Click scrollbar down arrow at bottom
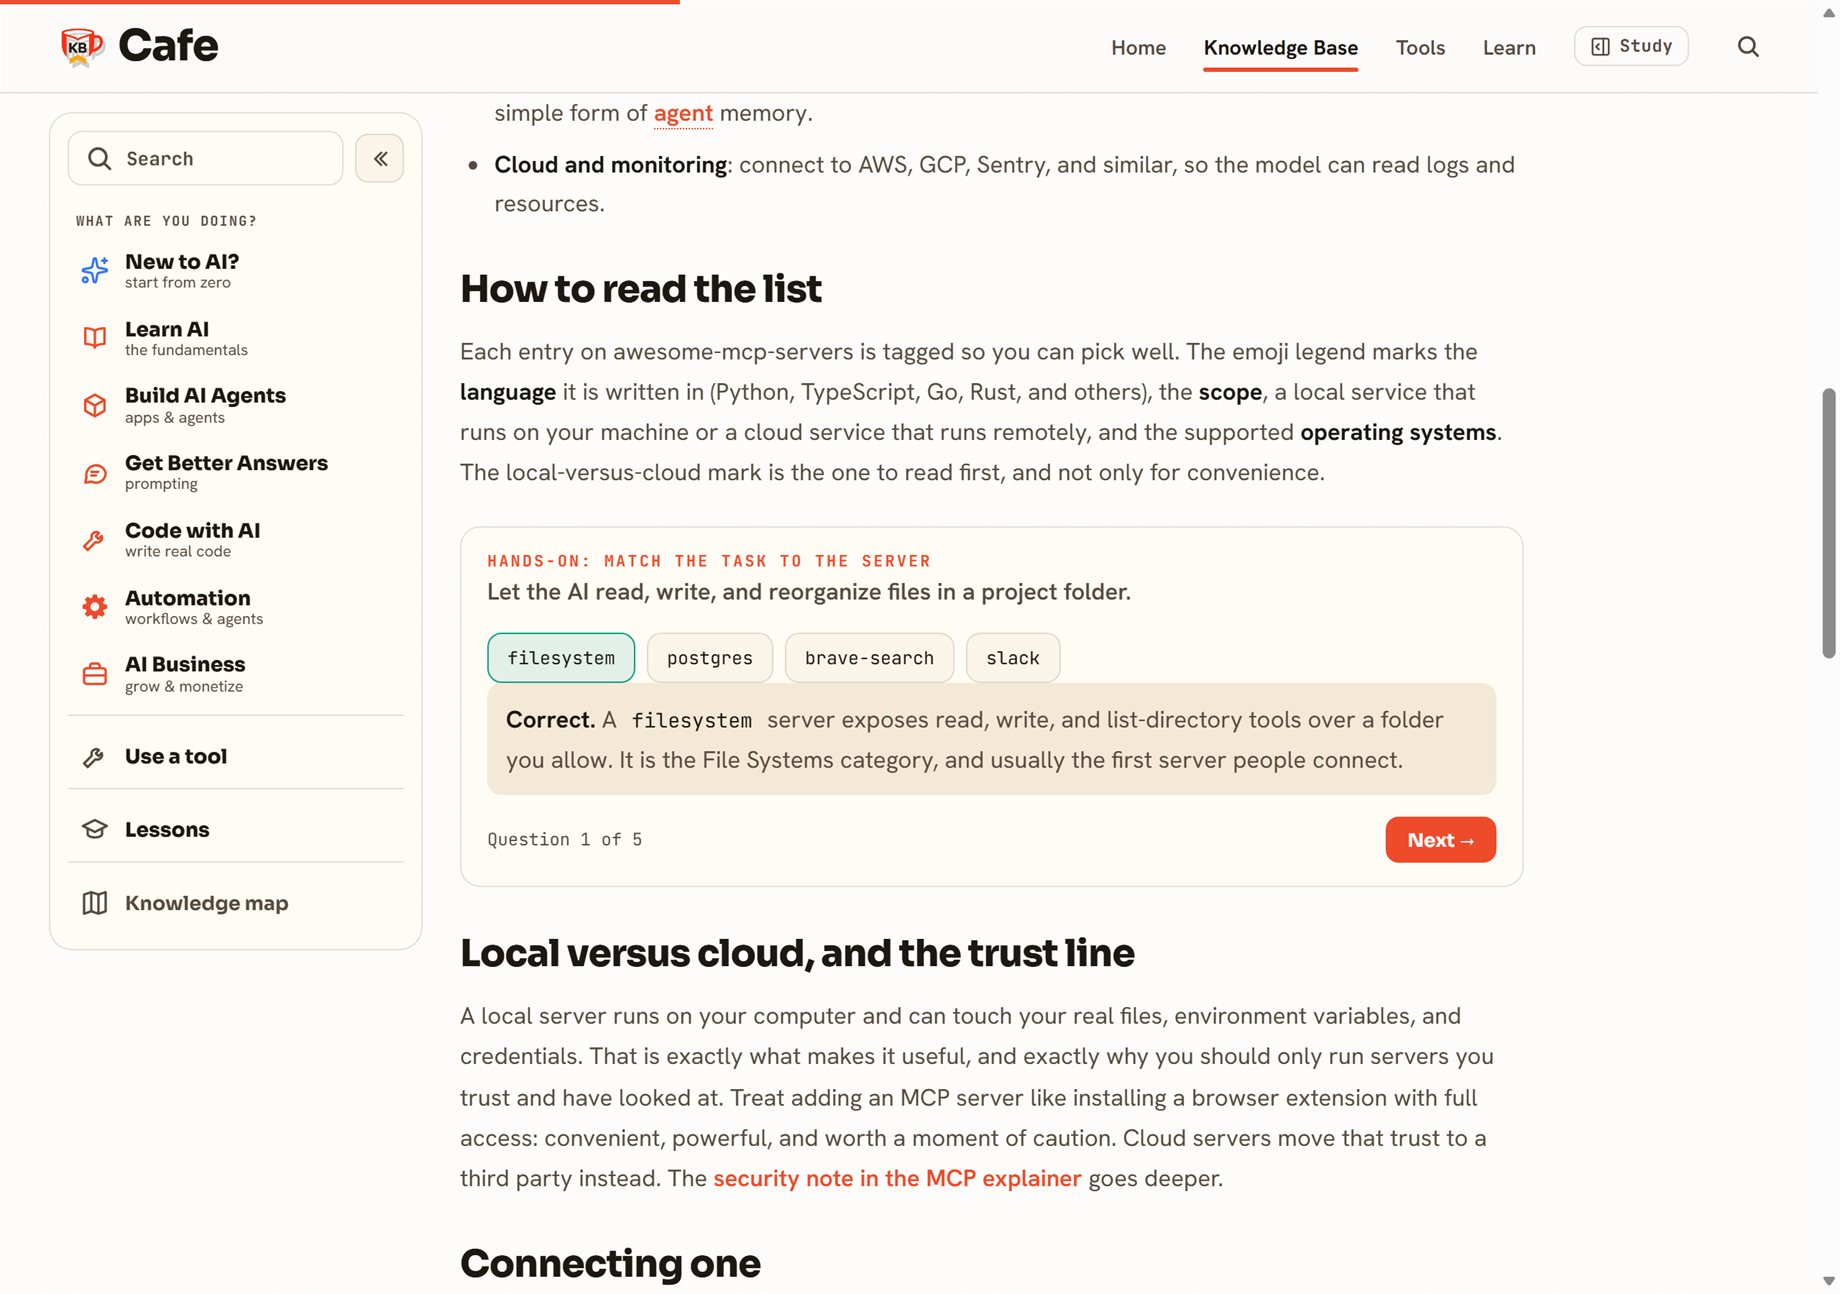Screen dimensions: 1840x1294 click(x=1828, y=1281)
